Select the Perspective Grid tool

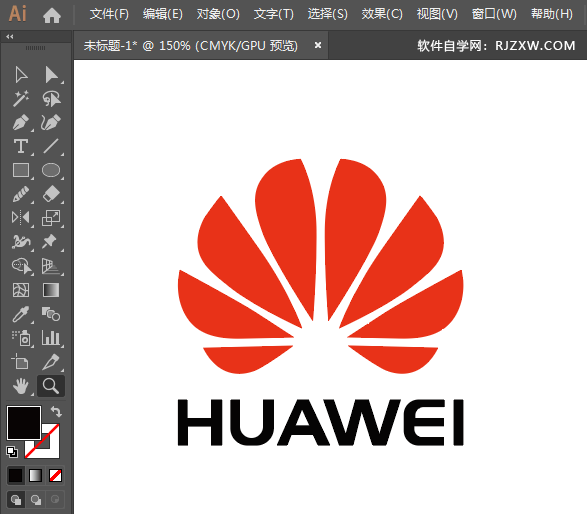tap(51, 266)
